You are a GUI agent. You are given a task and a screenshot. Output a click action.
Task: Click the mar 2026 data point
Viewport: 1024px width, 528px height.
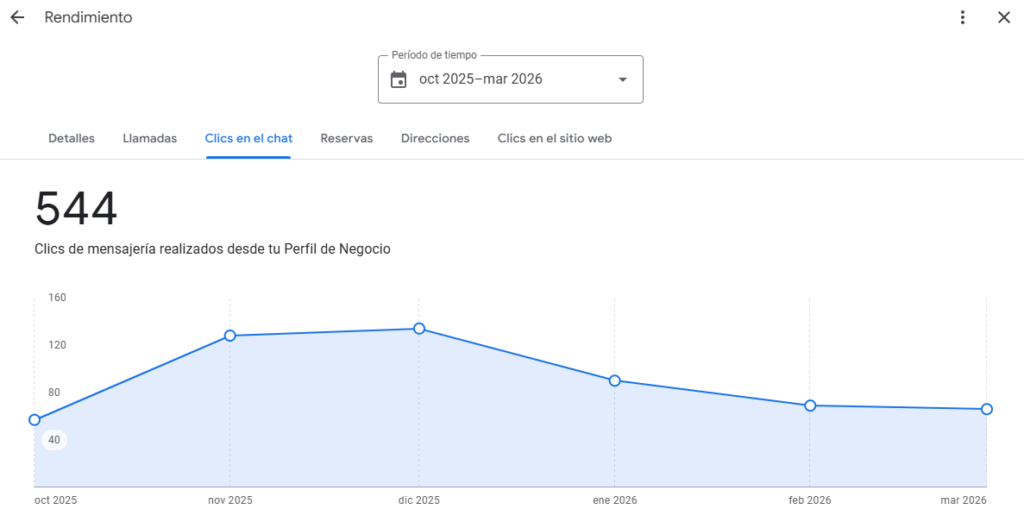pos(987,409)
